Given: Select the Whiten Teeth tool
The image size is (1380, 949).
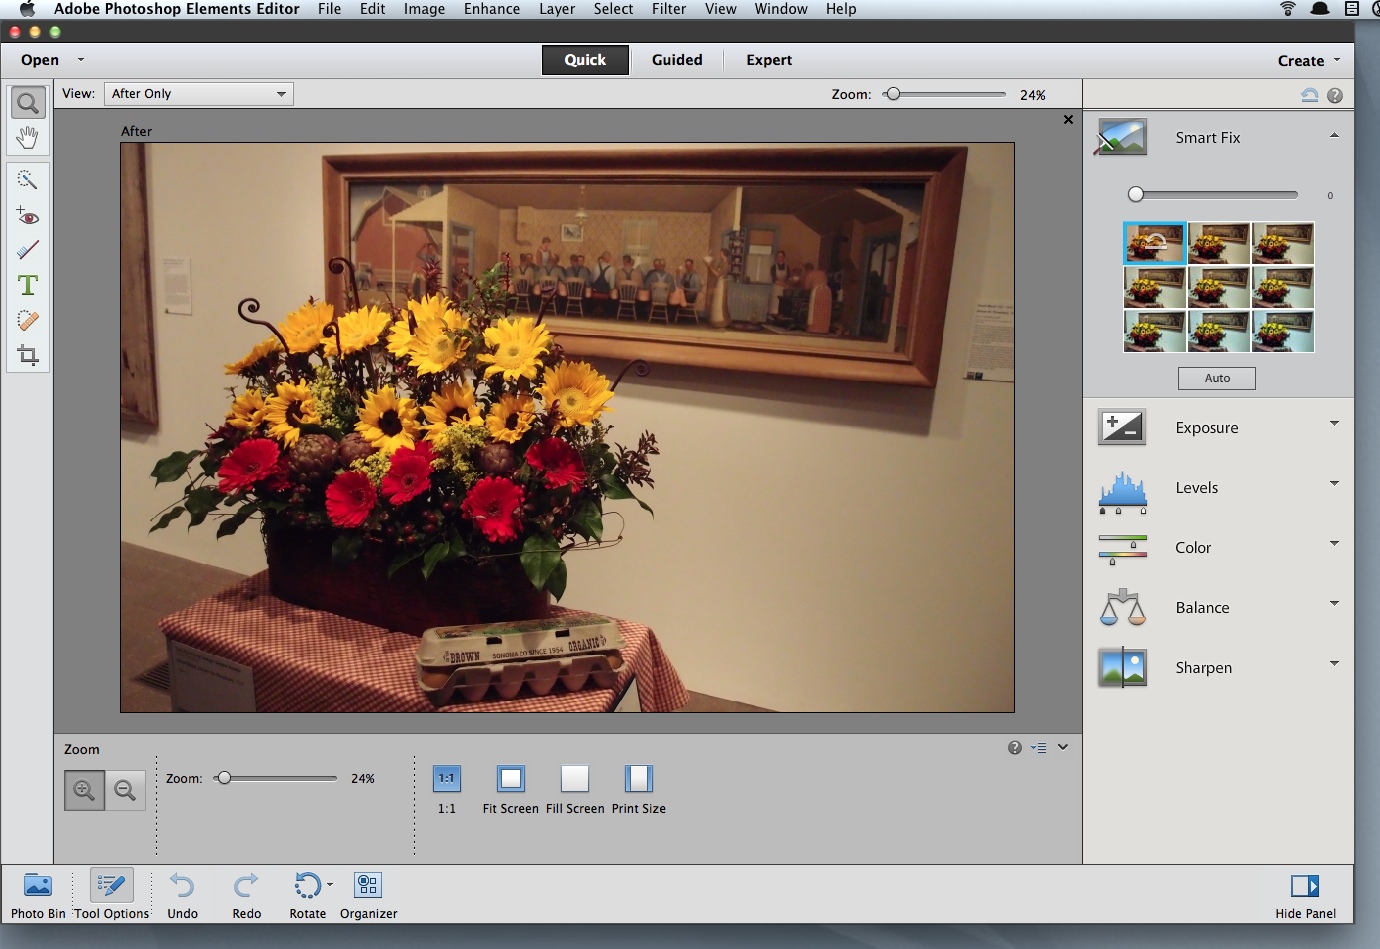Looking at the screenshot, I should (27, 250).
